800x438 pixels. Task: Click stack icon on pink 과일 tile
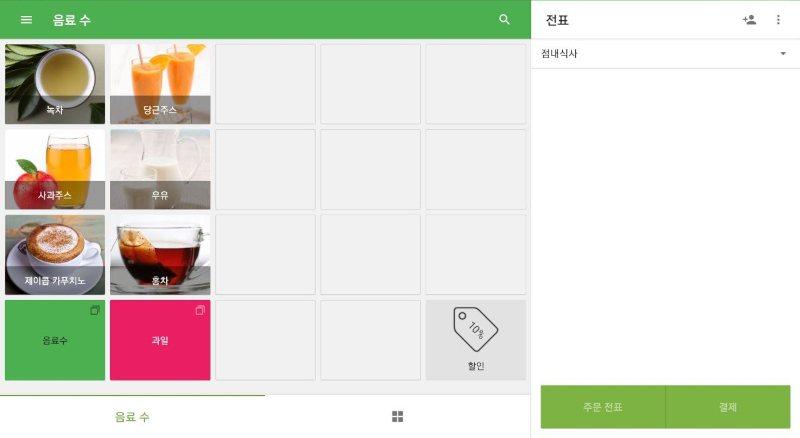pos(200,310)
